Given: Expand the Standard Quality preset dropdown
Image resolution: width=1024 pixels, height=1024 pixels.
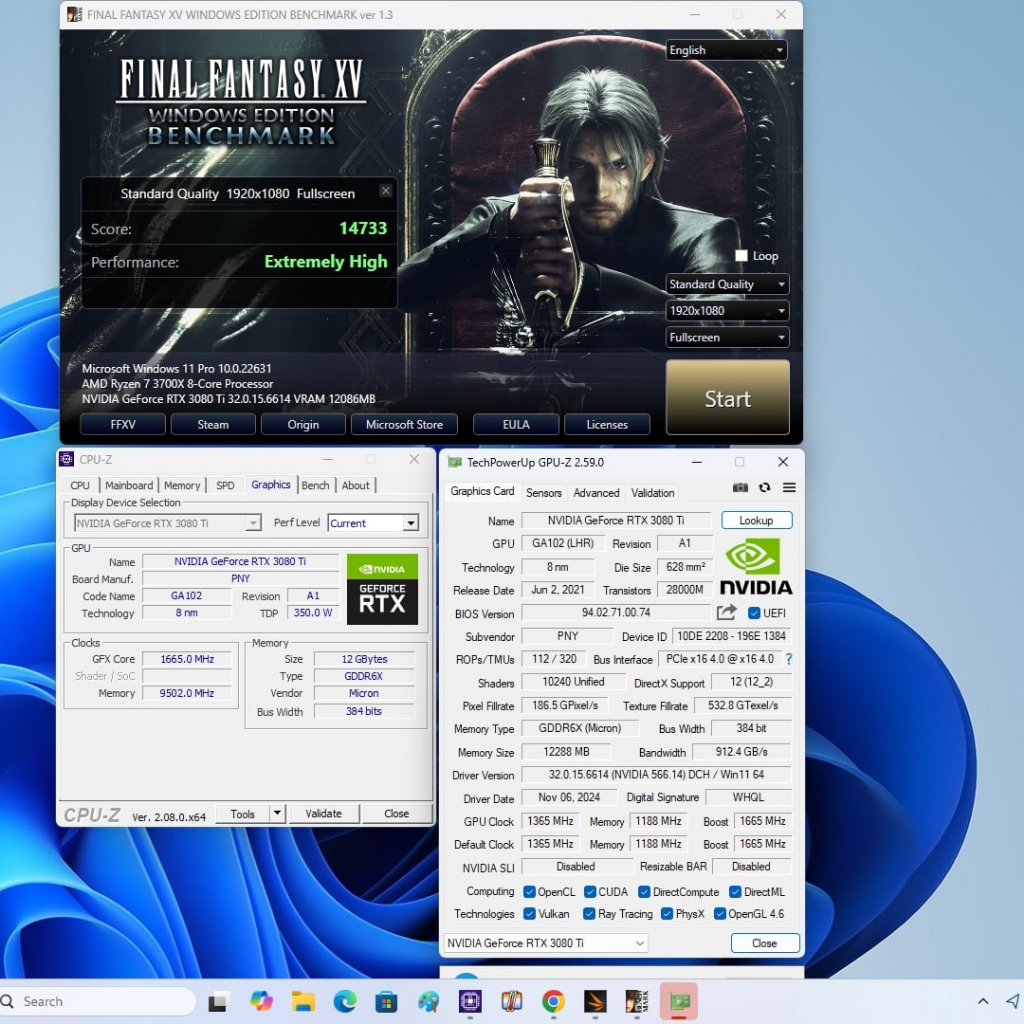Looking at the screenshot, I should [x=727, y=285].
